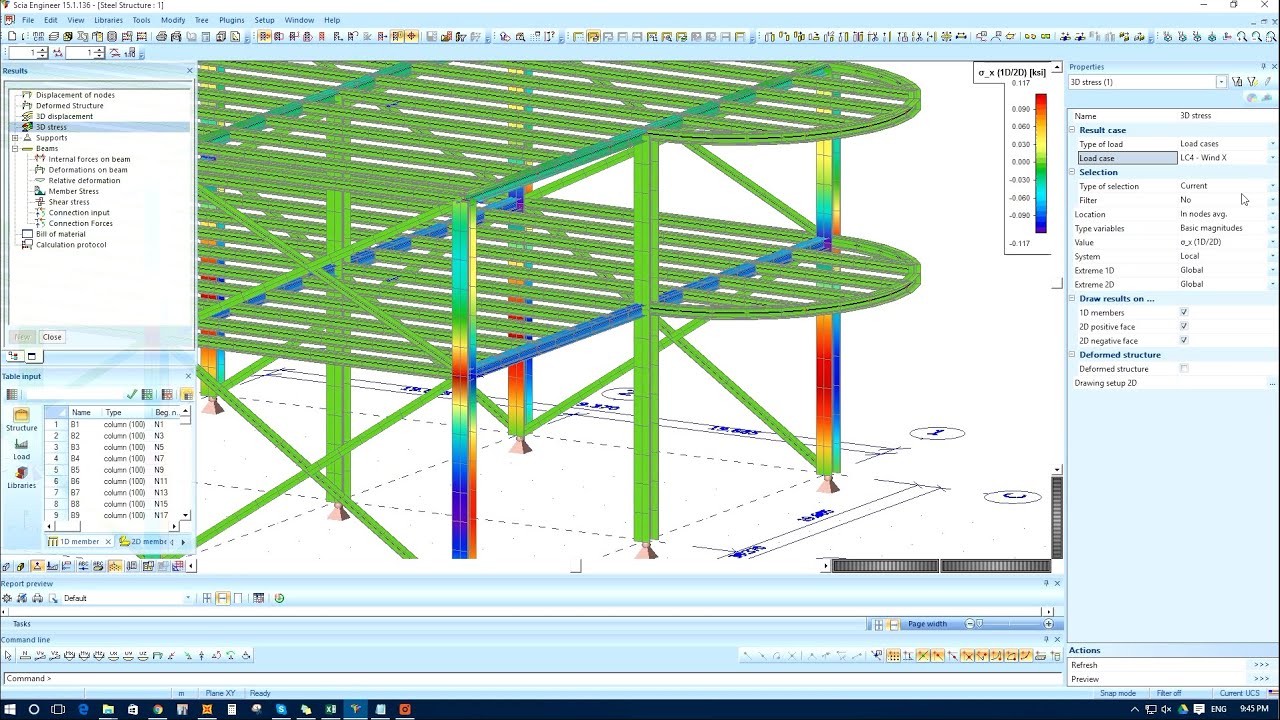Image resolution: width=1280 pixels, height=720 pixels.
Task: Click the New document icon on the toolbar
Action: tap(10, 37)
